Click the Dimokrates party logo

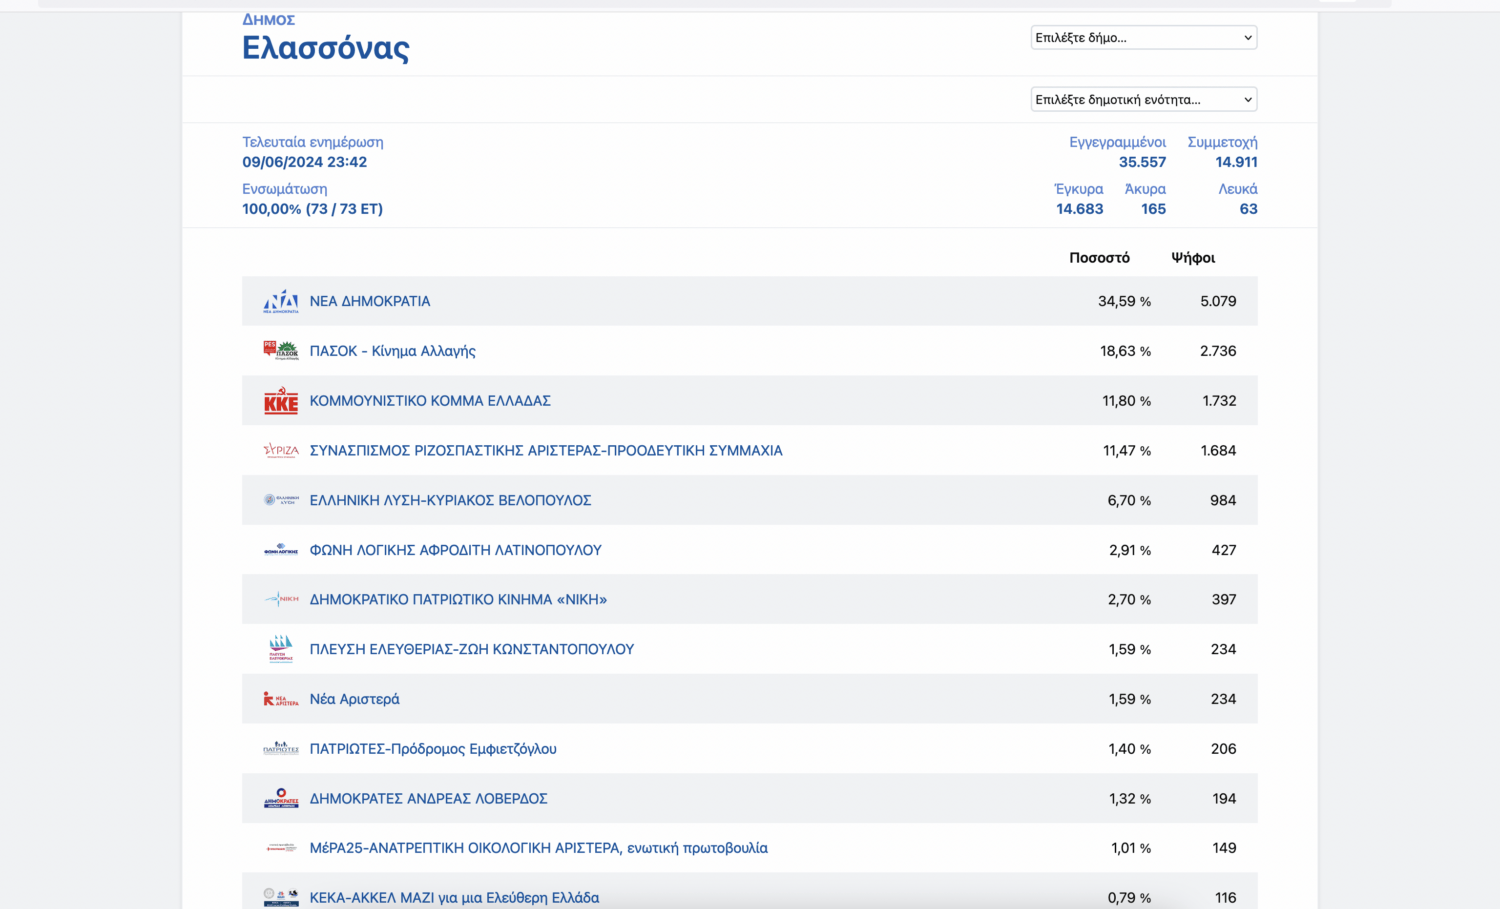click(x=281, y=798)
